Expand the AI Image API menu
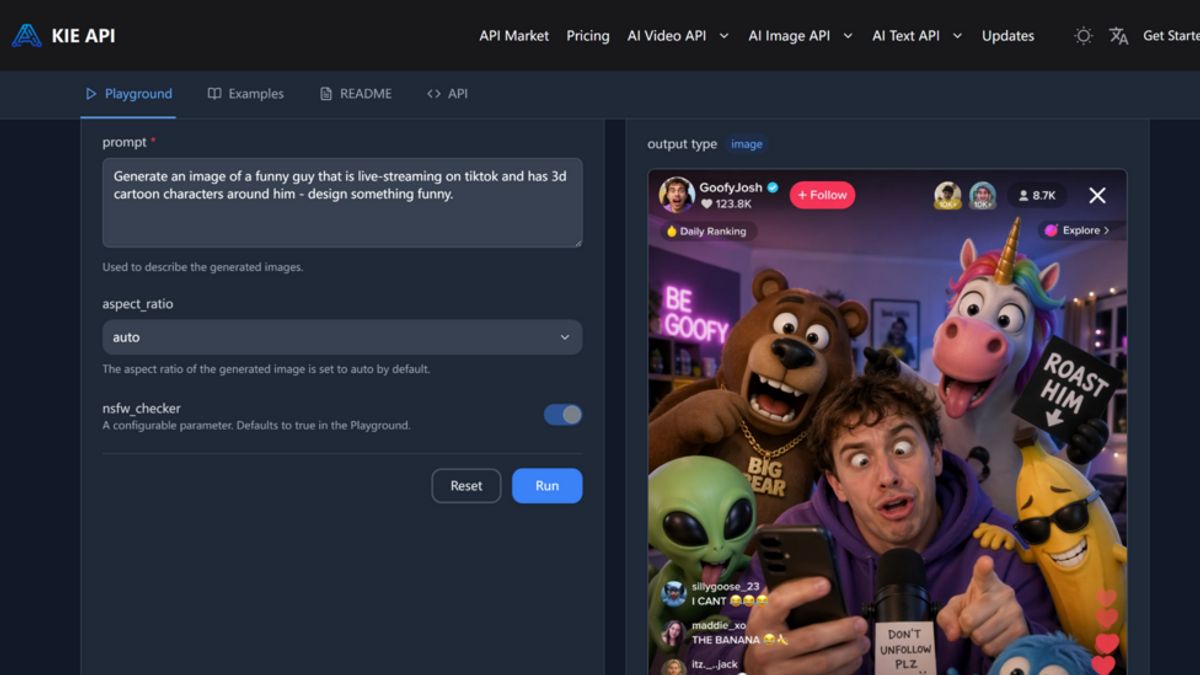The width and height of the screenshot is (1200, 675). (x=800, y=35)
